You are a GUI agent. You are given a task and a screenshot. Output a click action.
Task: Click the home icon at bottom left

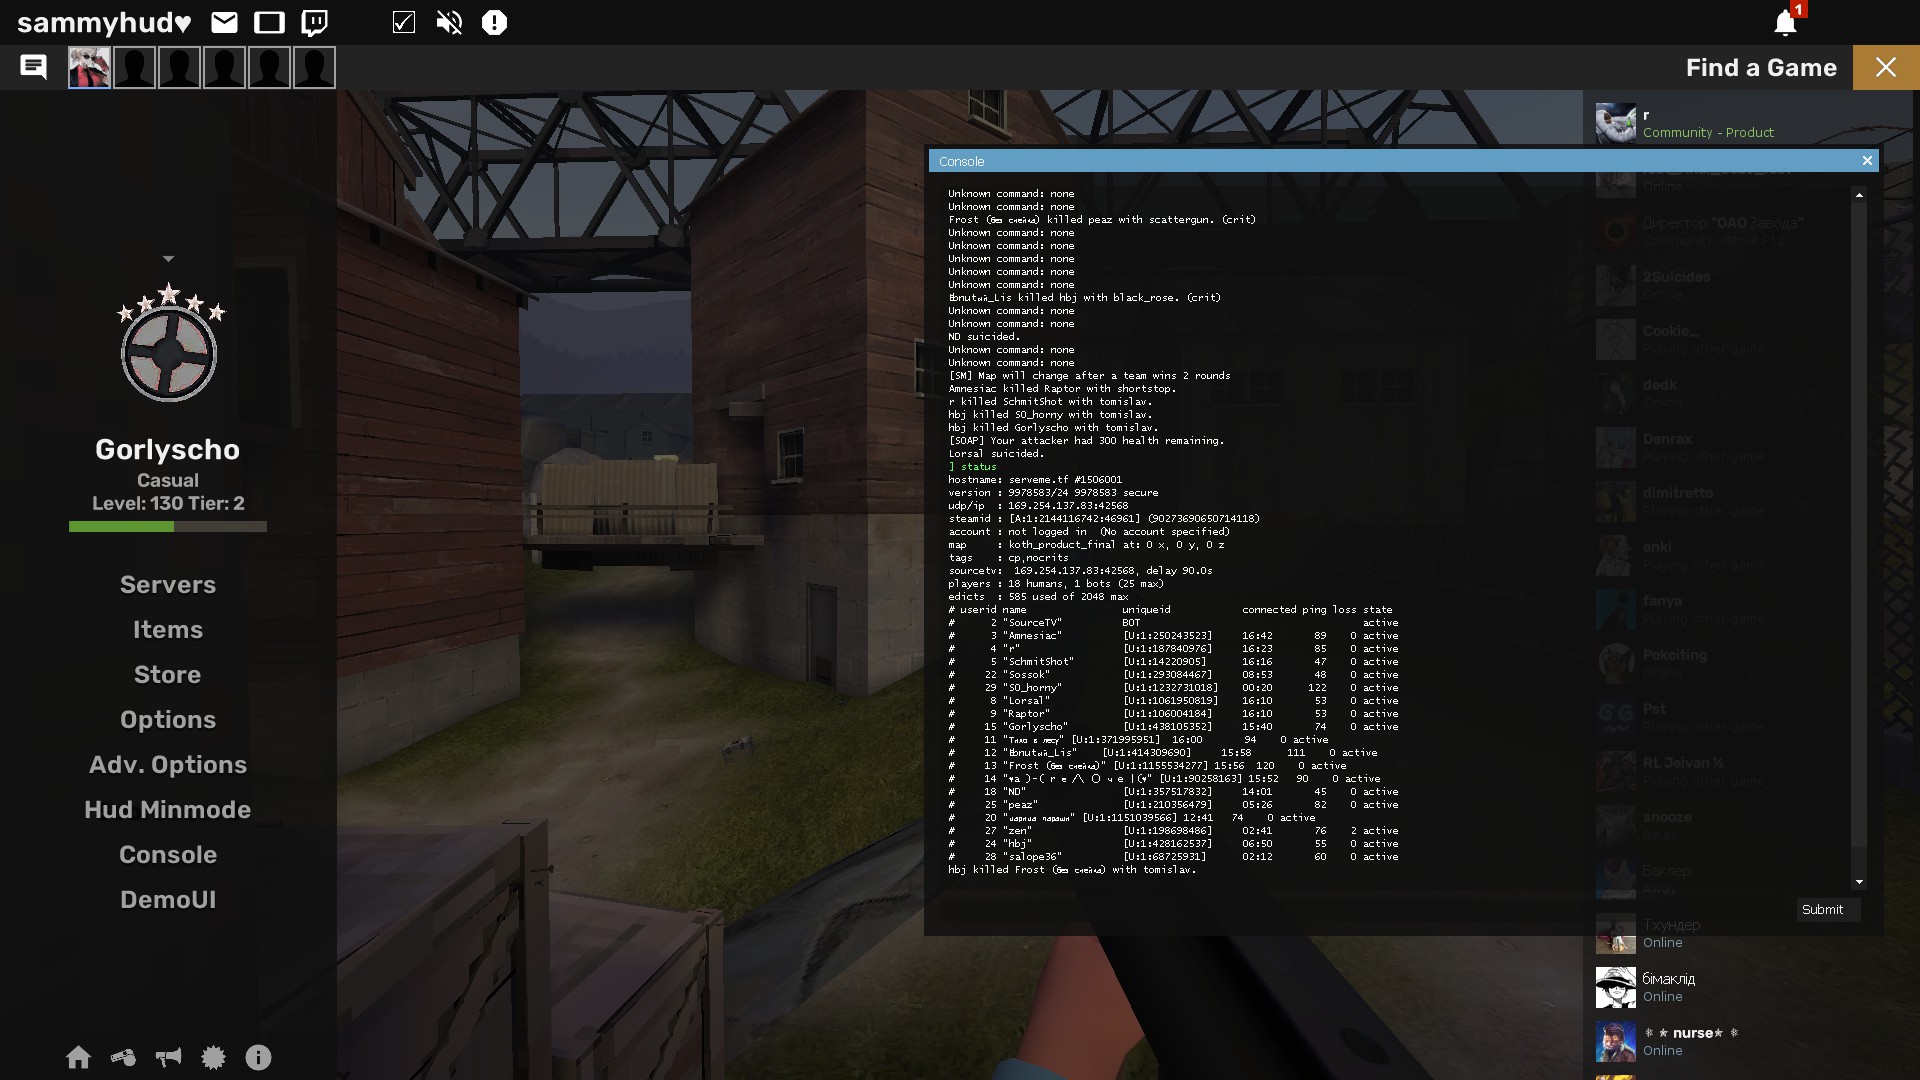click(78, 1057)
